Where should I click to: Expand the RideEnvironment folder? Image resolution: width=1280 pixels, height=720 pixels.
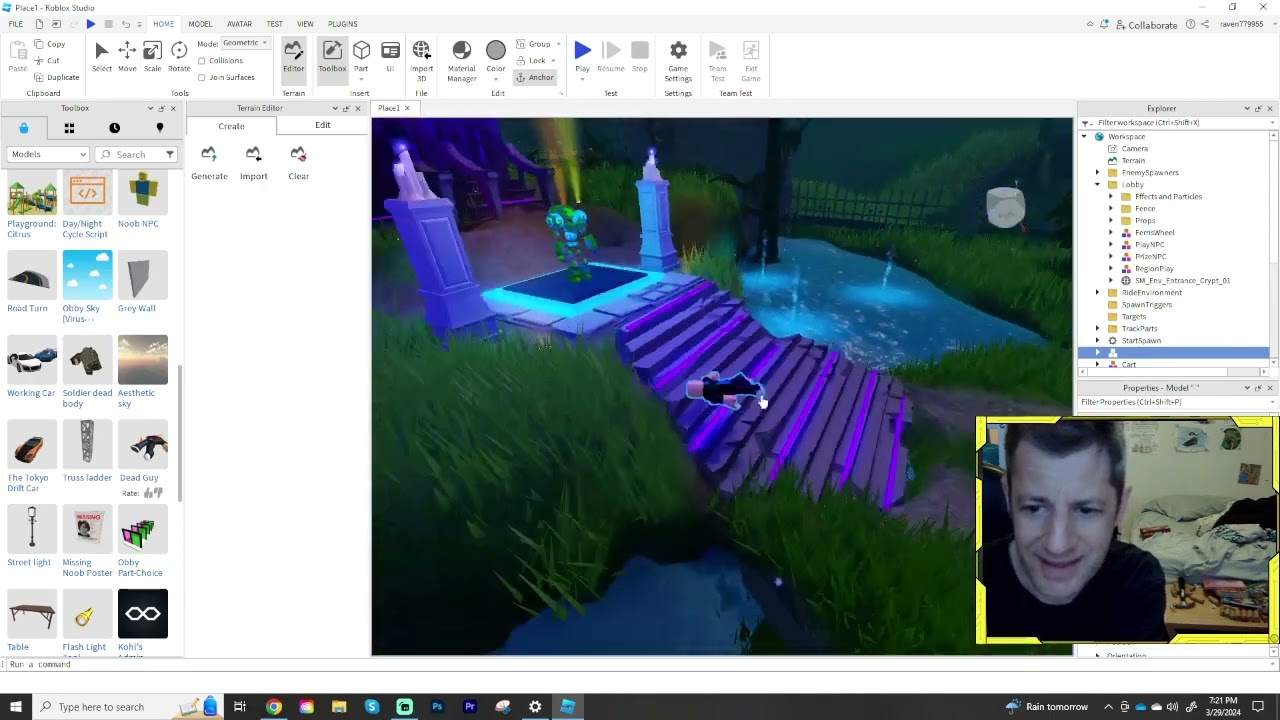1097,292
